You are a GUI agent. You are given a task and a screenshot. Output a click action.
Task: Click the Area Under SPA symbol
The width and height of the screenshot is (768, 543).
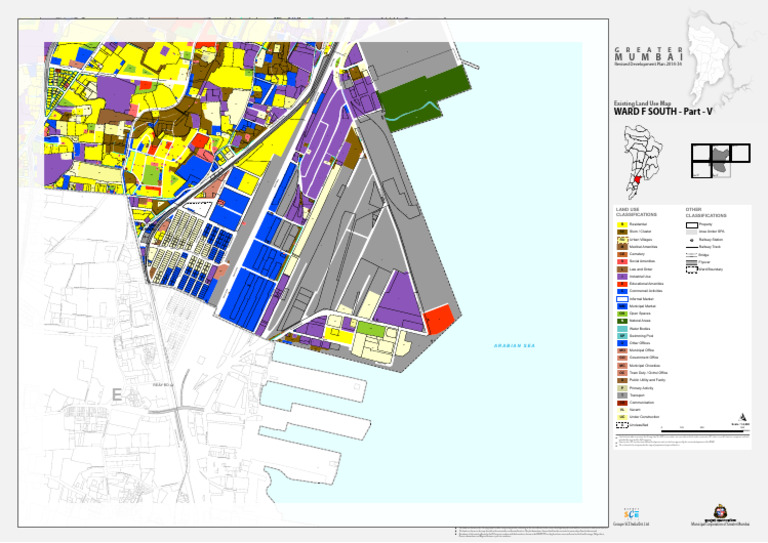[692, 232]
